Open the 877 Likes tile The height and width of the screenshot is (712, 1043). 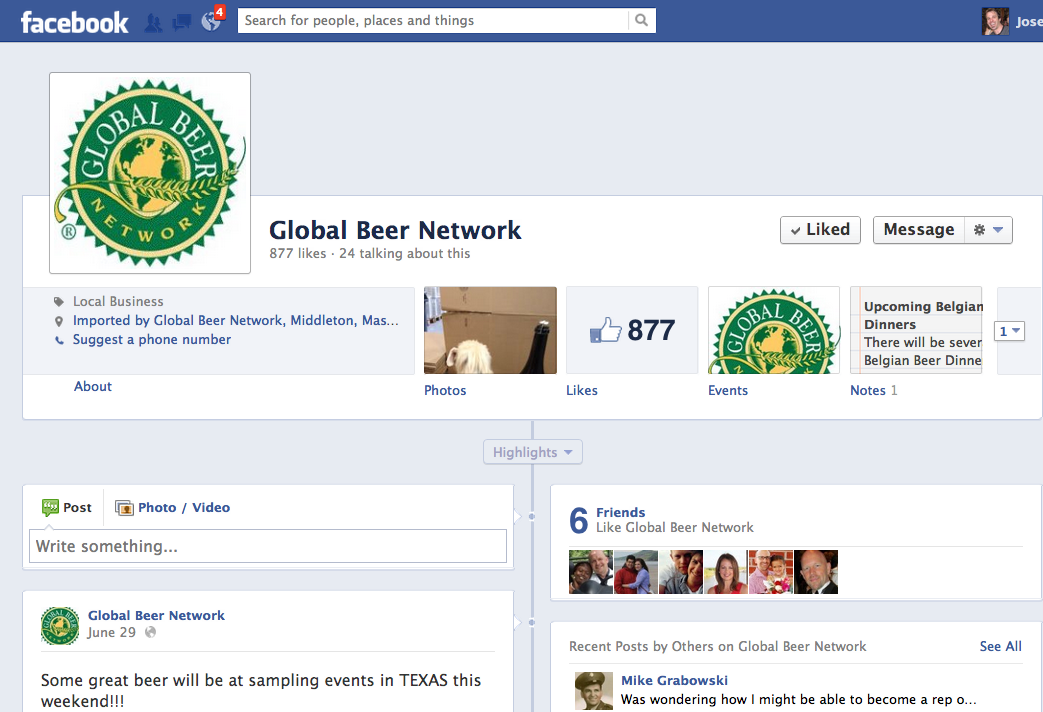point(632,330)
